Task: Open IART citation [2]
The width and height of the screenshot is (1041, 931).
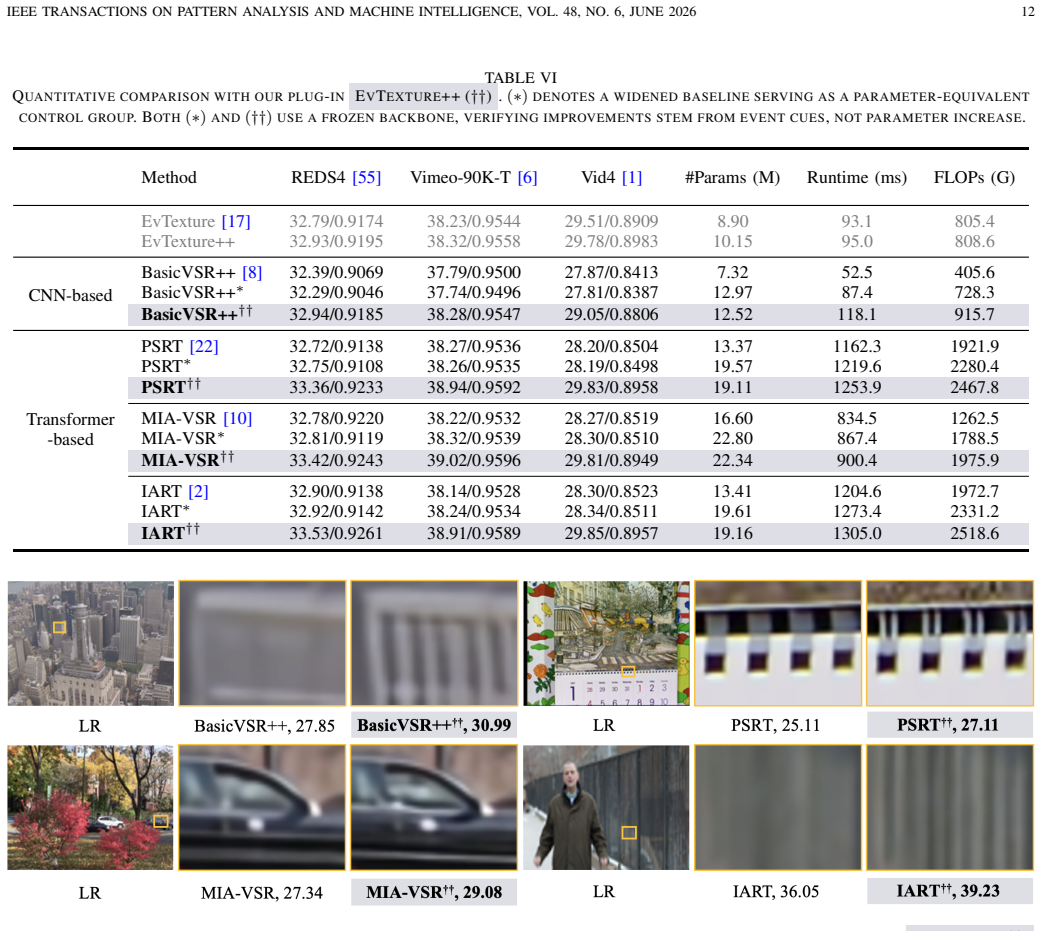Action: tap(199, 491)
